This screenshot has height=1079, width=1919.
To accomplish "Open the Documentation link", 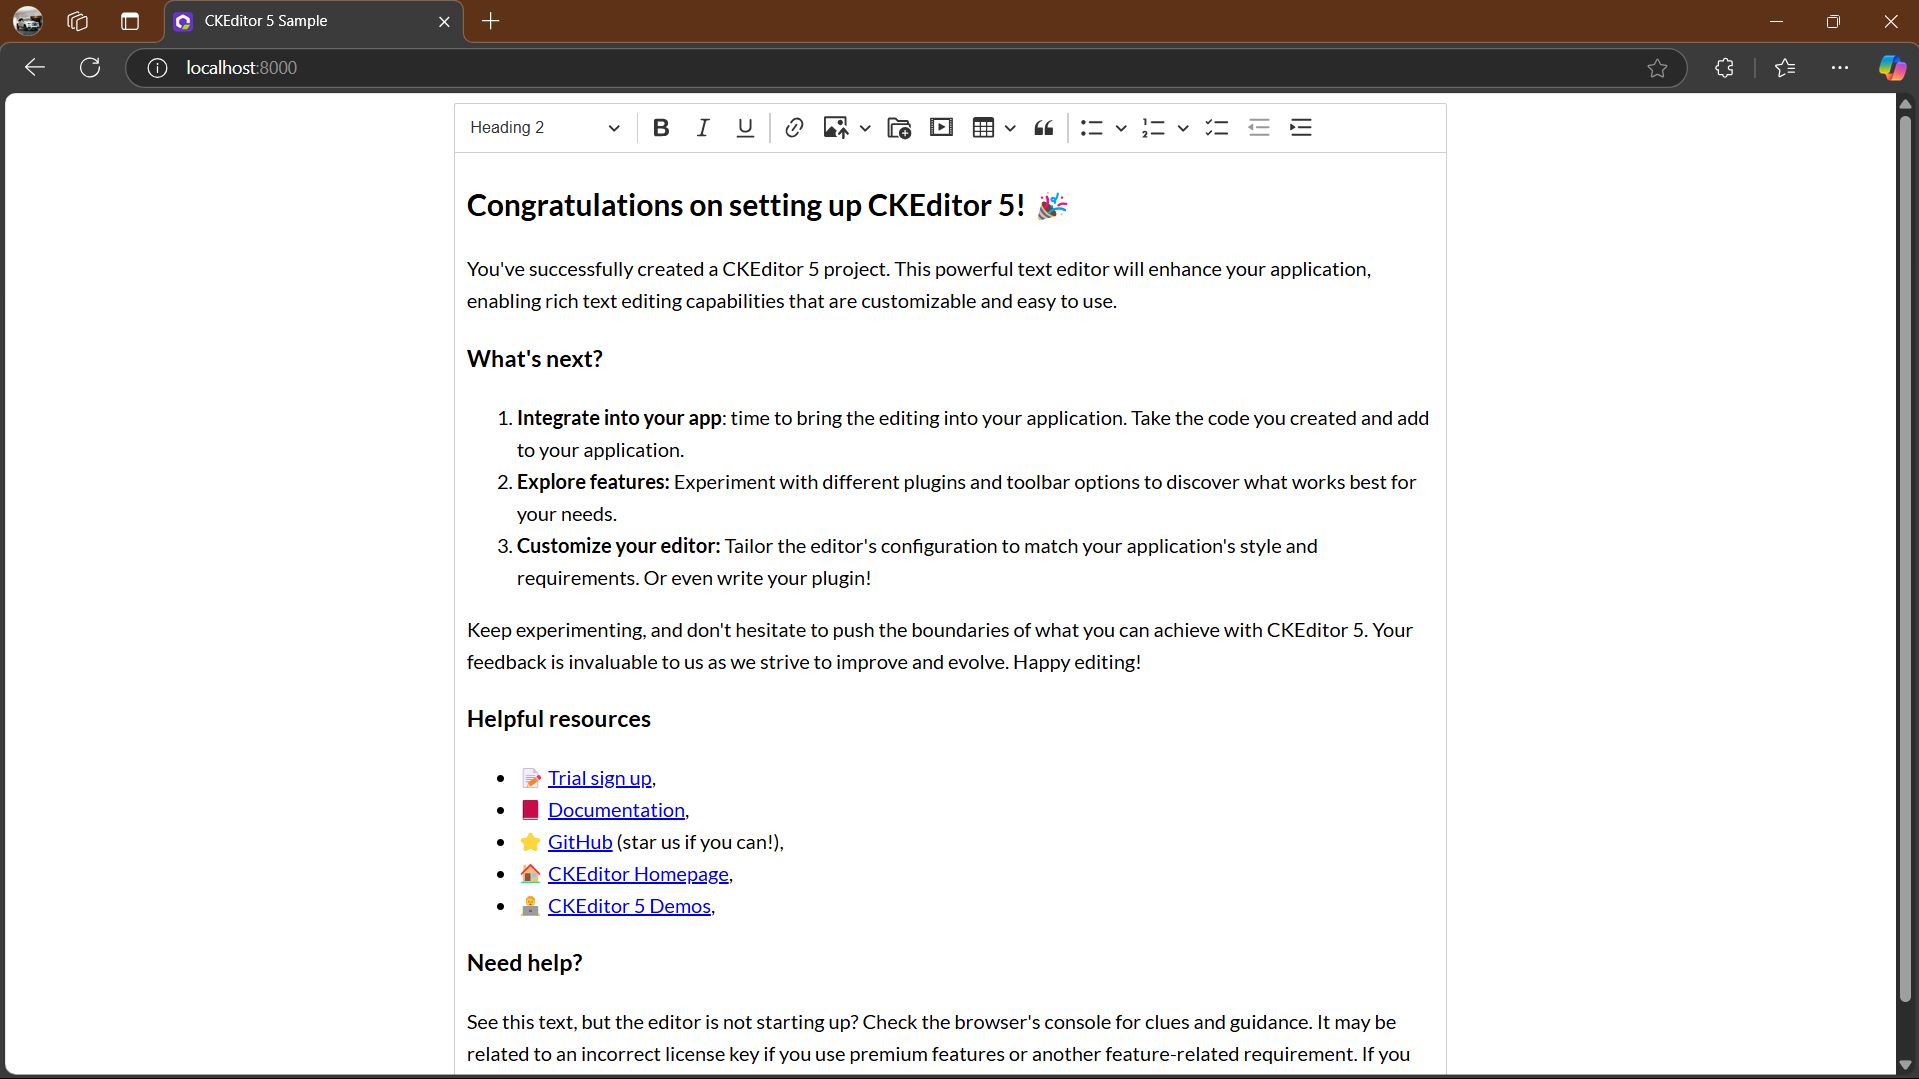I will 616,809.
